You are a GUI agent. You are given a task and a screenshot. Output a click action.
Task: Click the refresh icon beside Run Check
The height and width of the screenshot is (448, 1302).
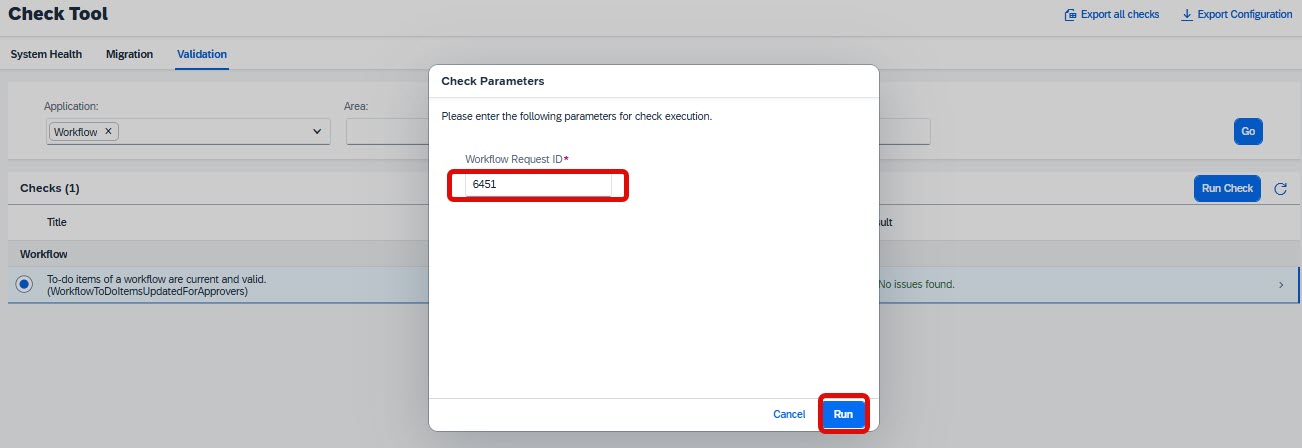1280,188
